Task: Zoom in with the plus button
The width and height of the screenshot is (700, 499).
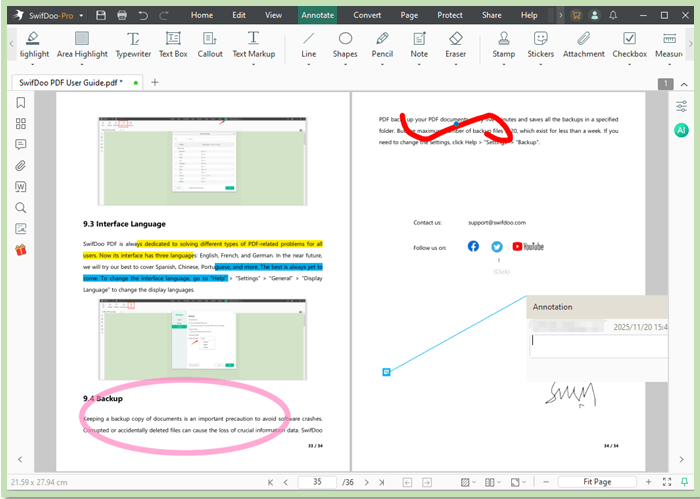Action: pos(648,482)
